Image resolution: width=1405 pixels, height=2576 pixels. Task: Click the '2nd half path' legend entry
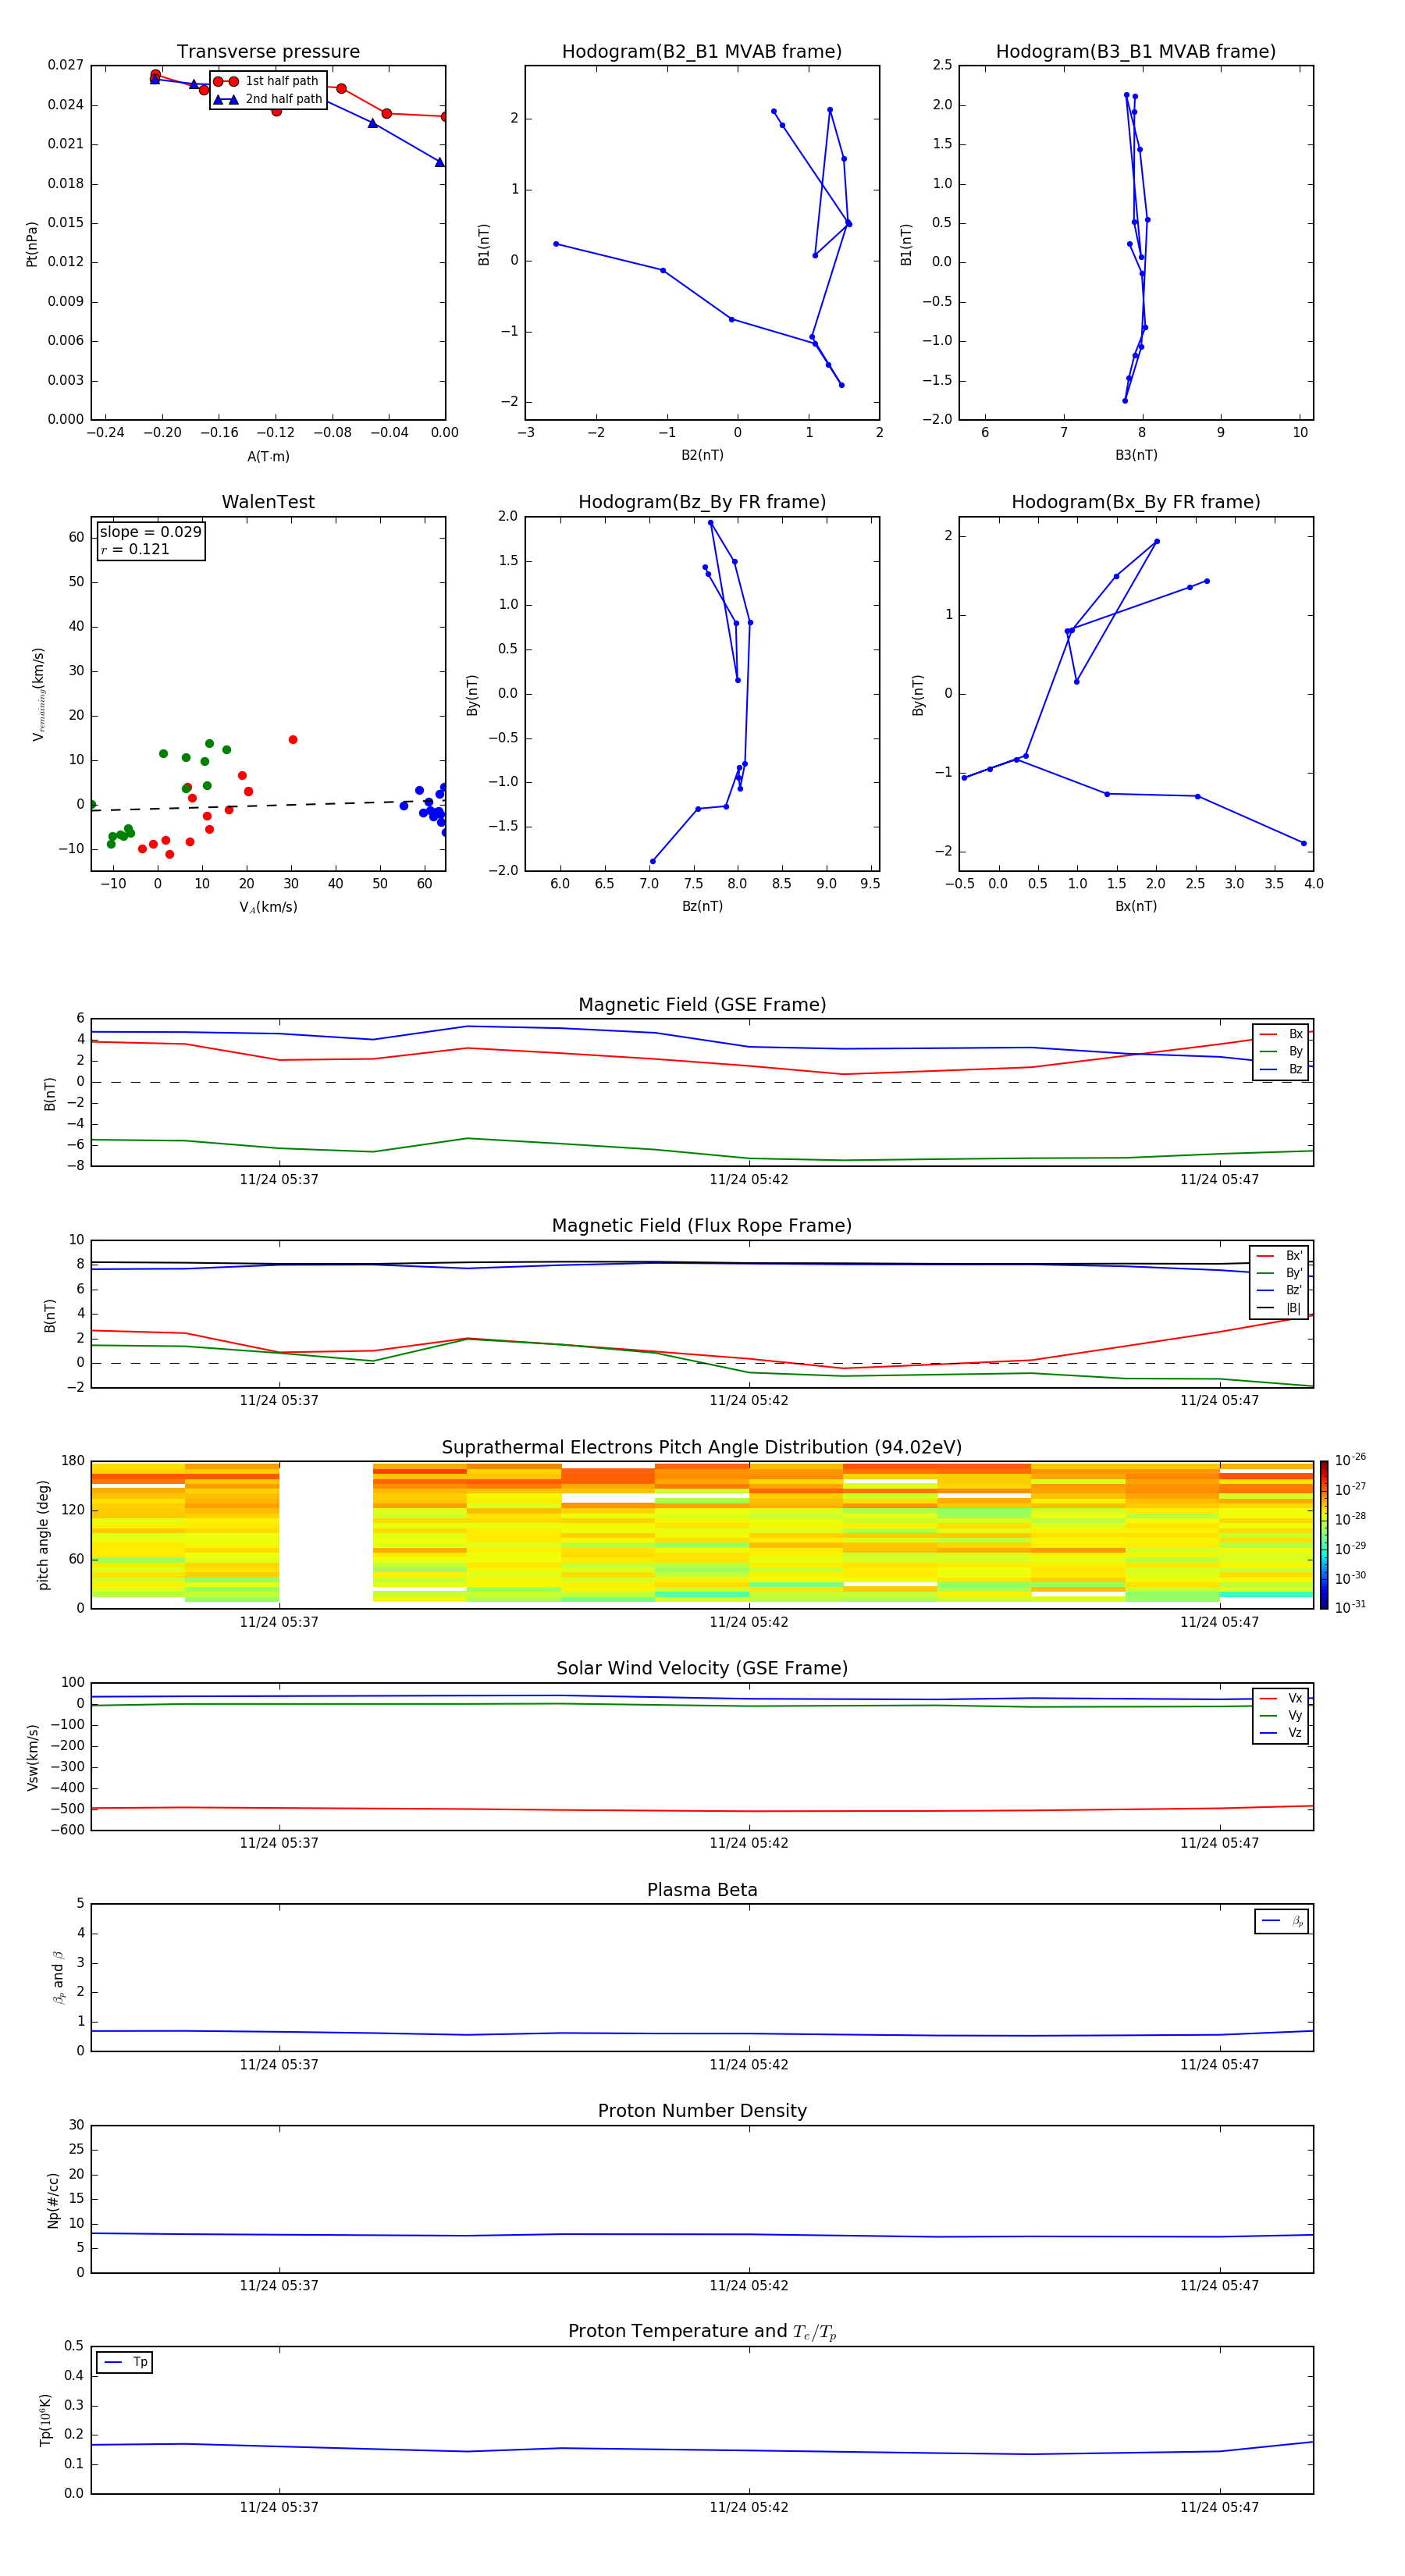tap(267, 99)
